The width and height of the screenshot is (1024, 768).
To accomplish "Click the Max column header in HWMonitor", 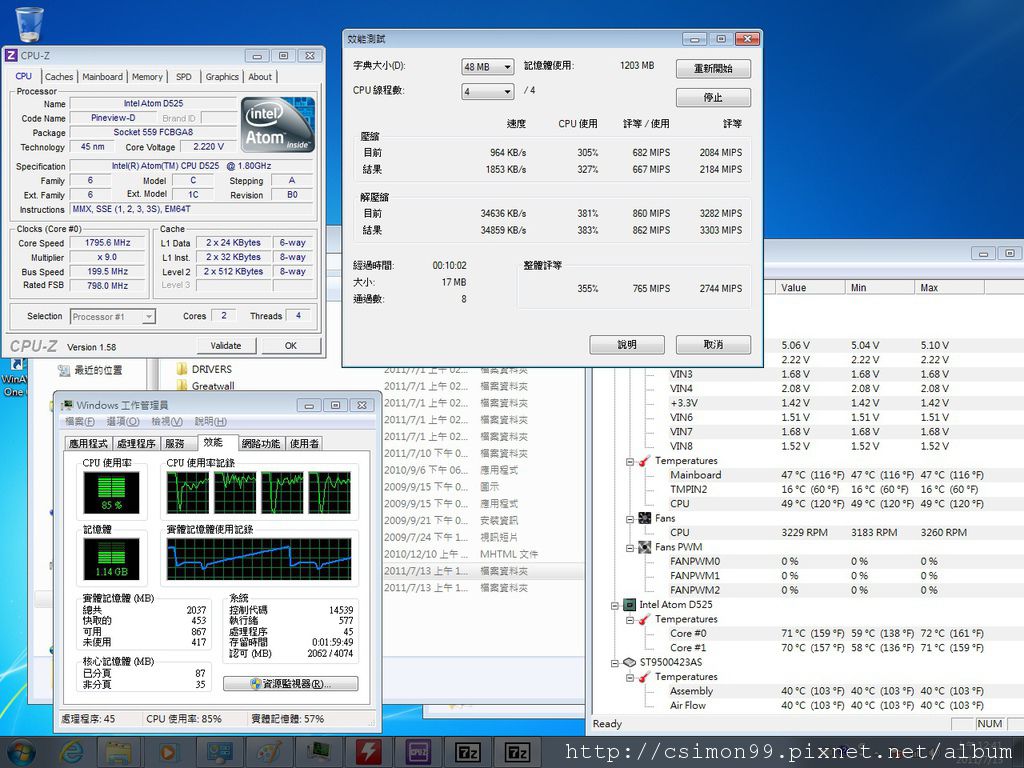I will pos(950,287).
